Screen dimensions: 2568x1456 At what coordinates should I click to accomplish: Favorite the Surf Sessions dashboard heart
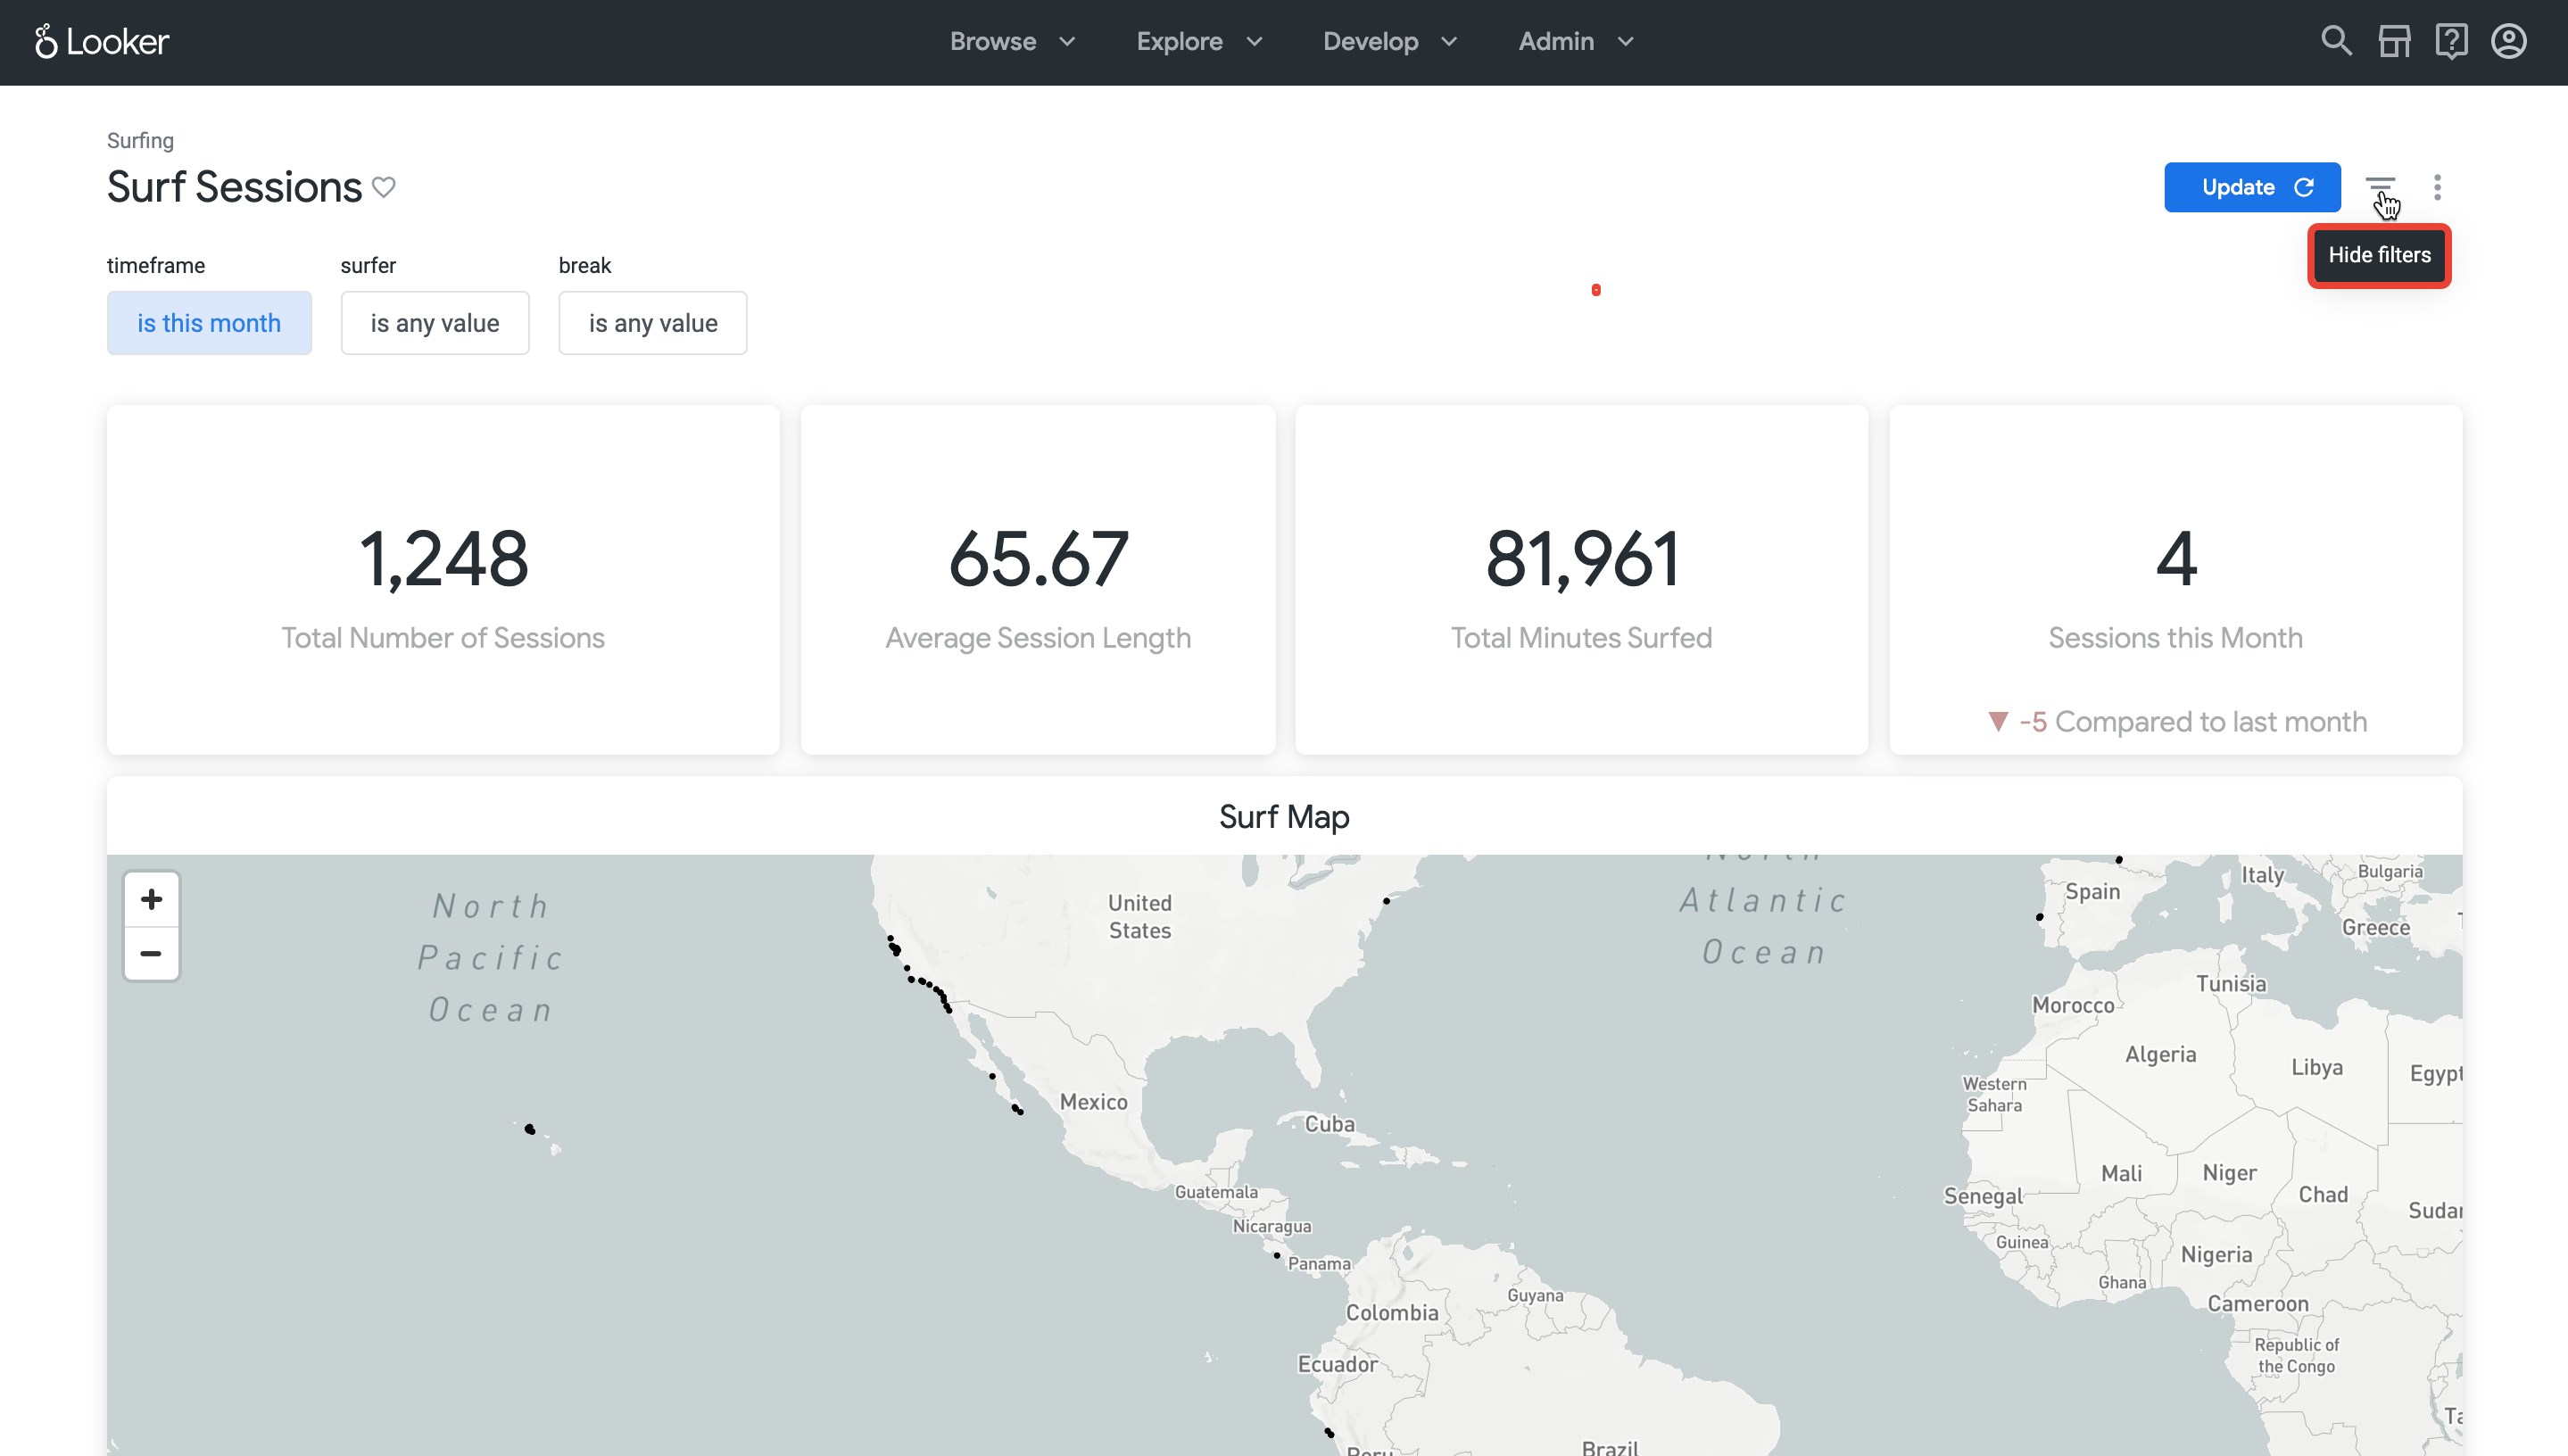click(x=384, y=187)
